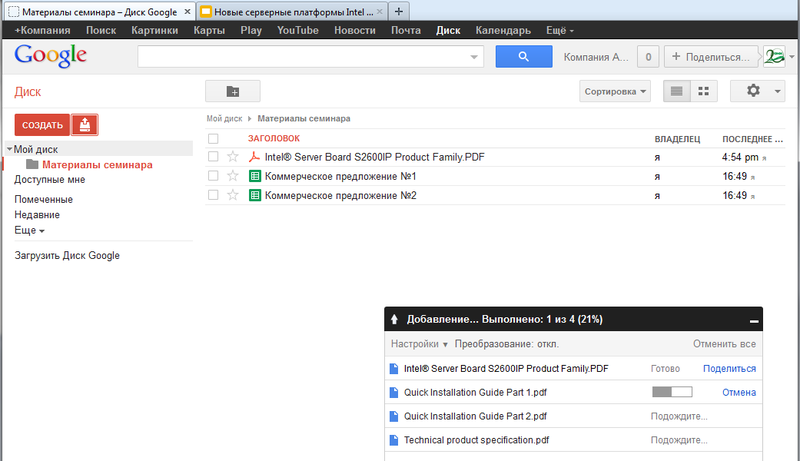
Task: Click Отменить все in upload panel
Action: (724, 344)
